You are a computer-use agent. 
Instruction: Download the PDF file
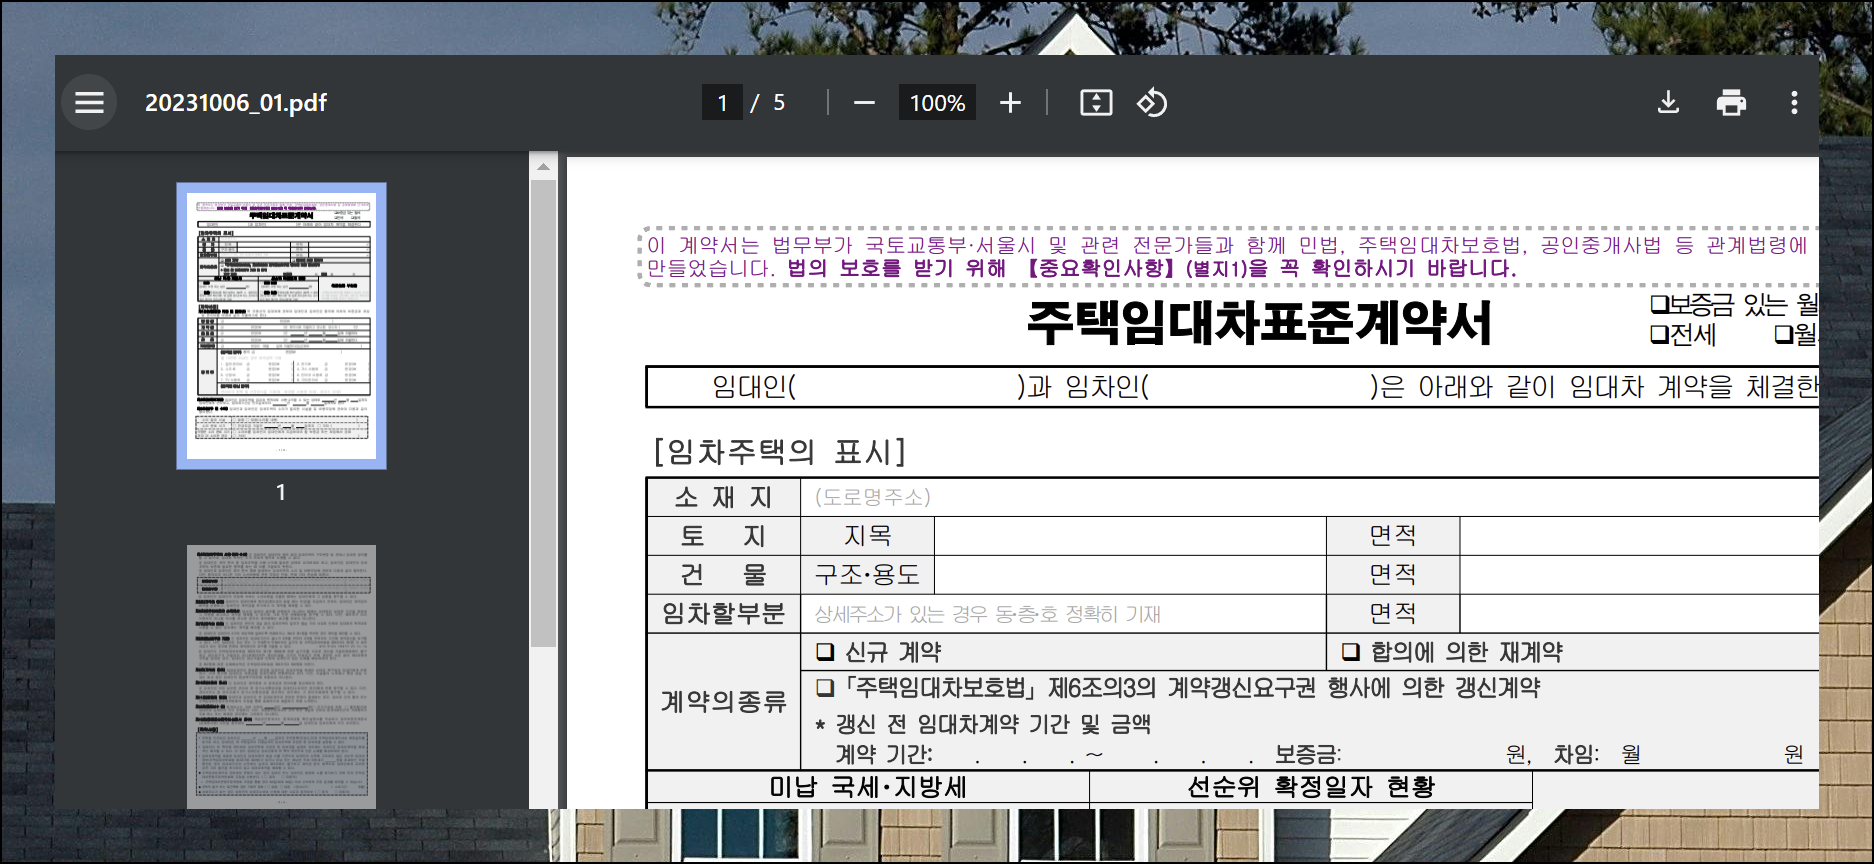pos(1668,103)
